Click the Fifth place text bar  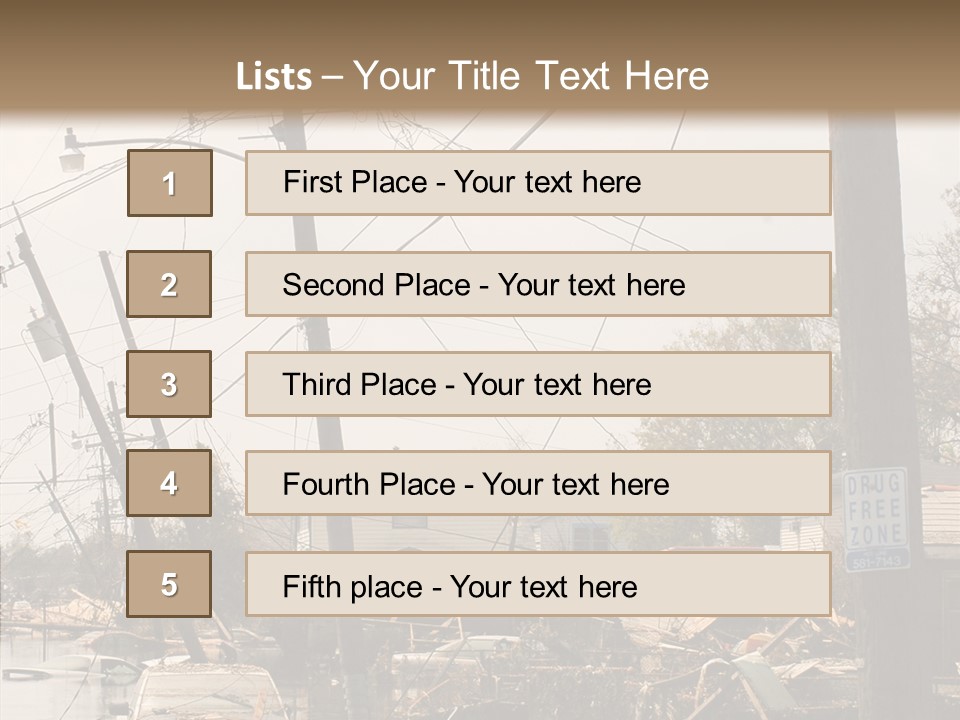tap(538, 585)
